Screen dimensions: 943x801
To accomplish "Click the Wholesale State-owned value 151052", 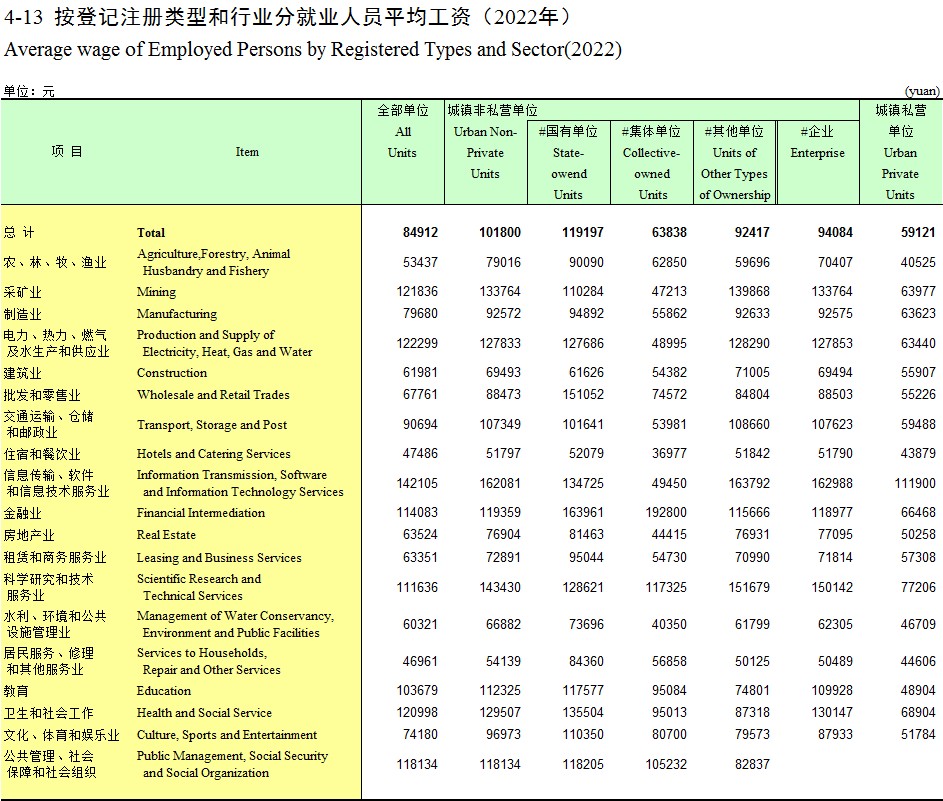I will coord(583,394).
